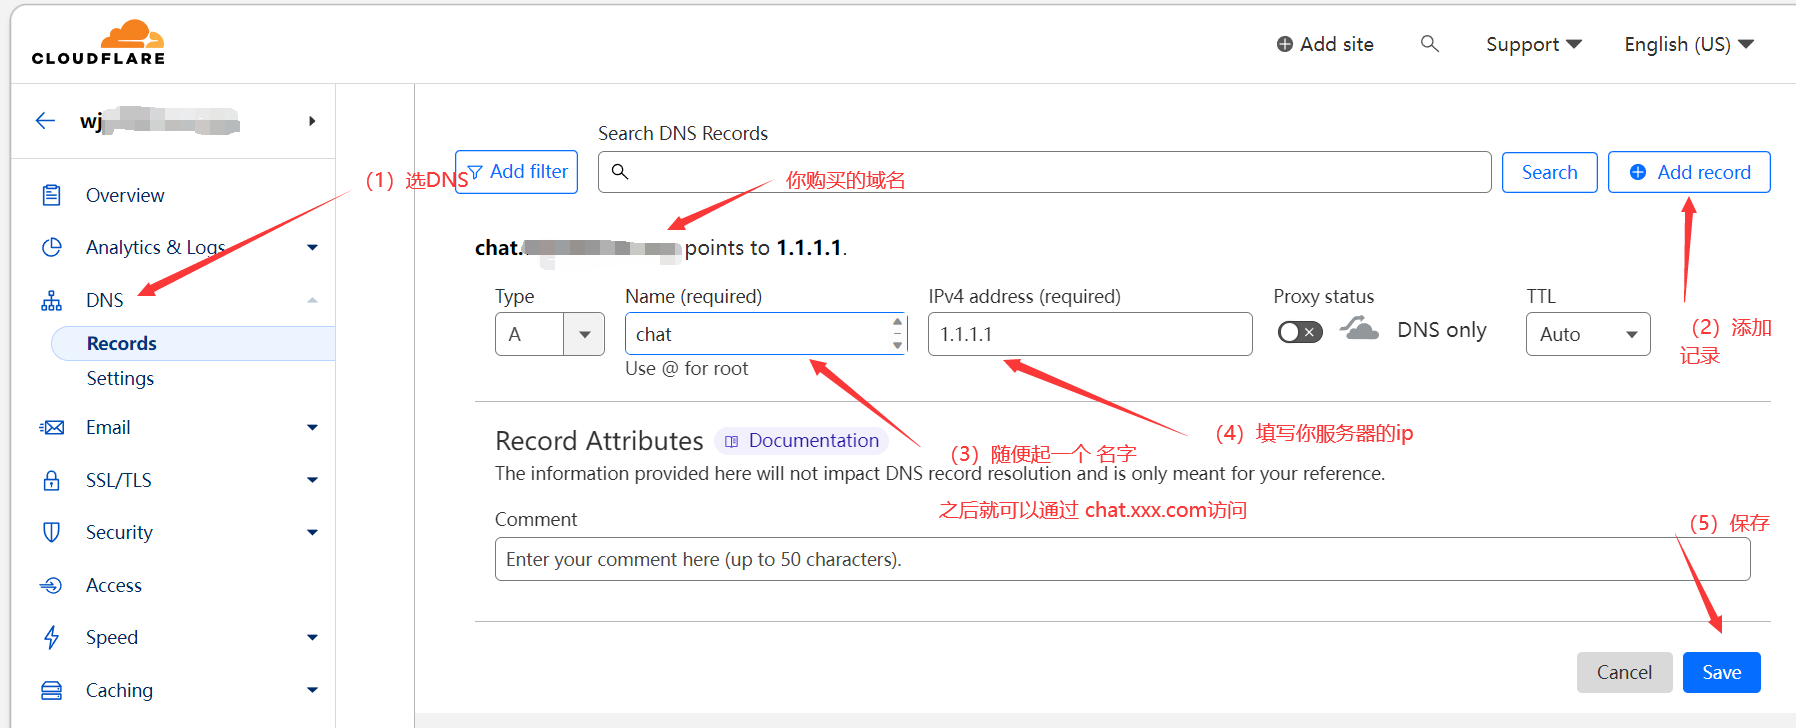Click the Comment input field
Viewport: 1796px width, 728px height.
pyautogui.click(x=1122, y=559)
